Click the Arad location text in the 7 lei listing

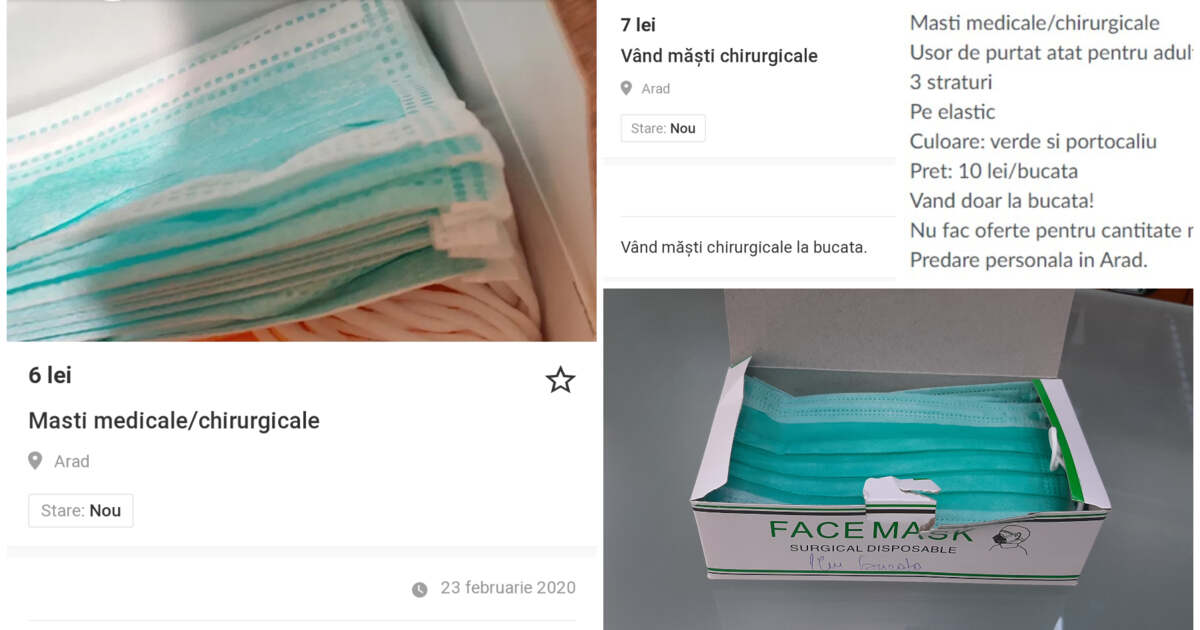[656, 88]
